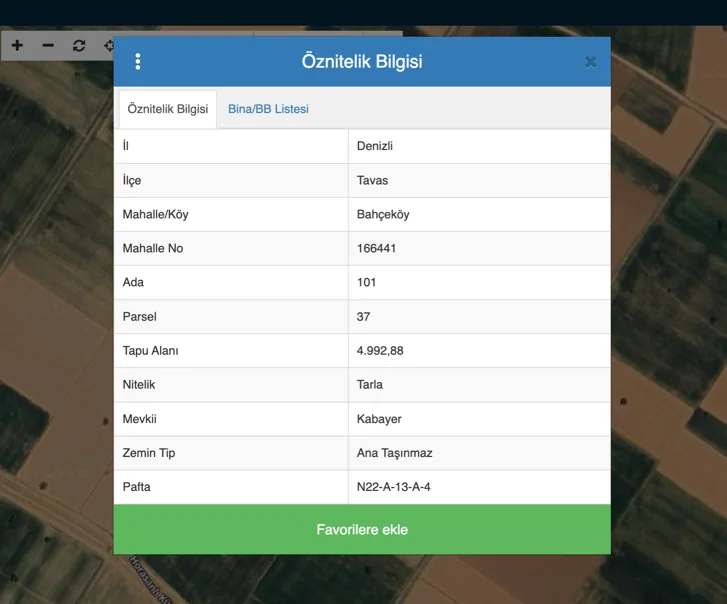Click the crosshair locate icon
The image size is (727, 604).
(x=108, y=46)
